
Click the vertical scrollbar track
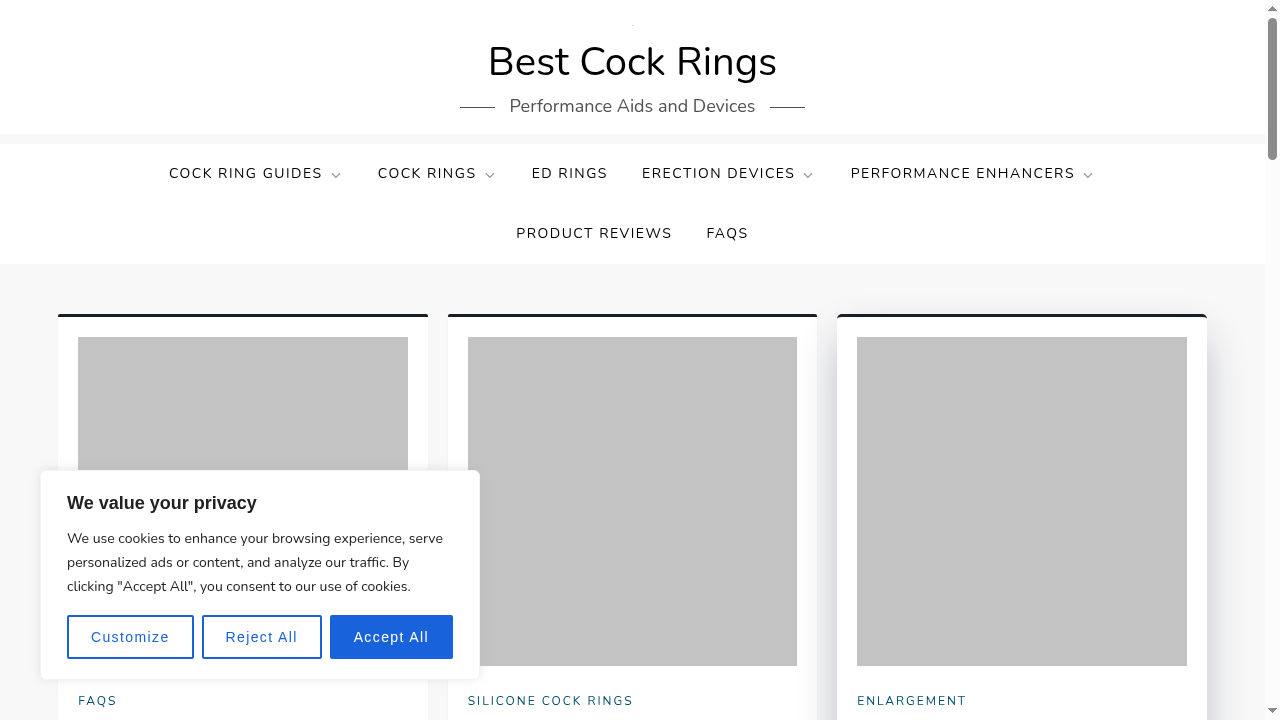coord(1273,400)
